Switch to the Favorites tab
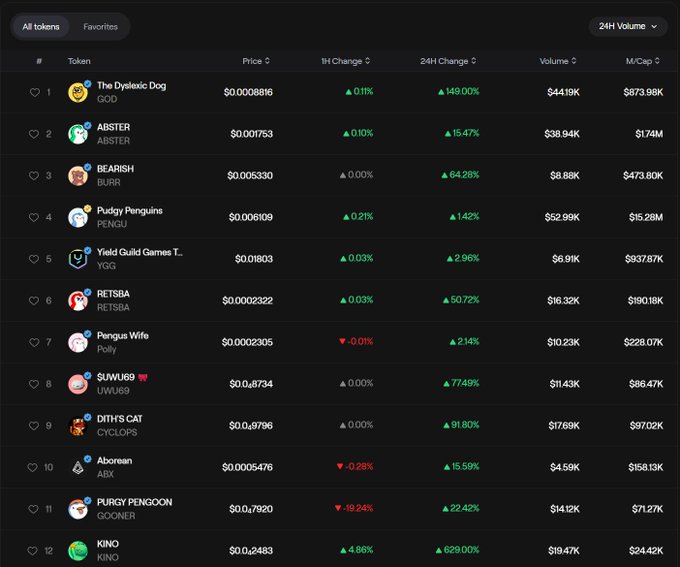The image size is (680, 567). coord(100,27)
